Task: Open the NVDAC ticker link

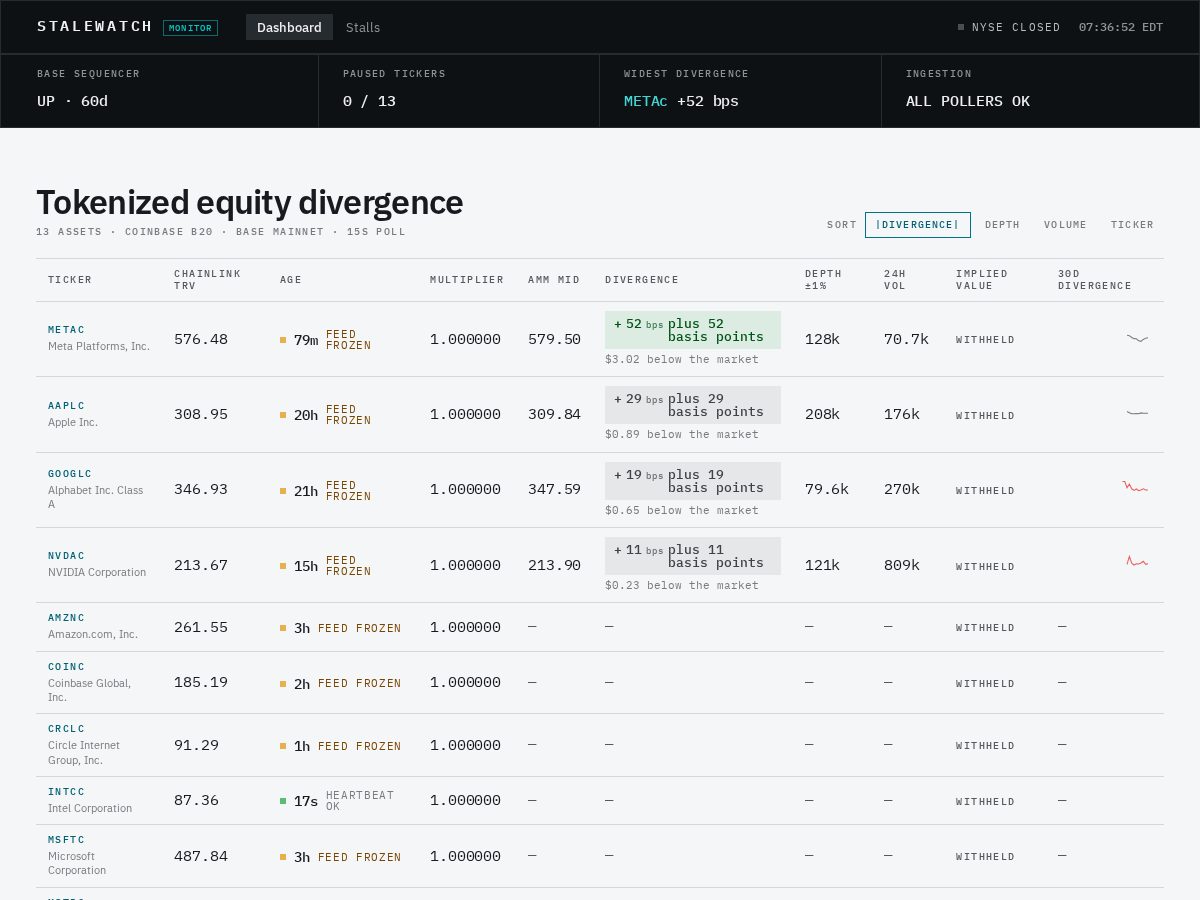Action: pos(67,556)
